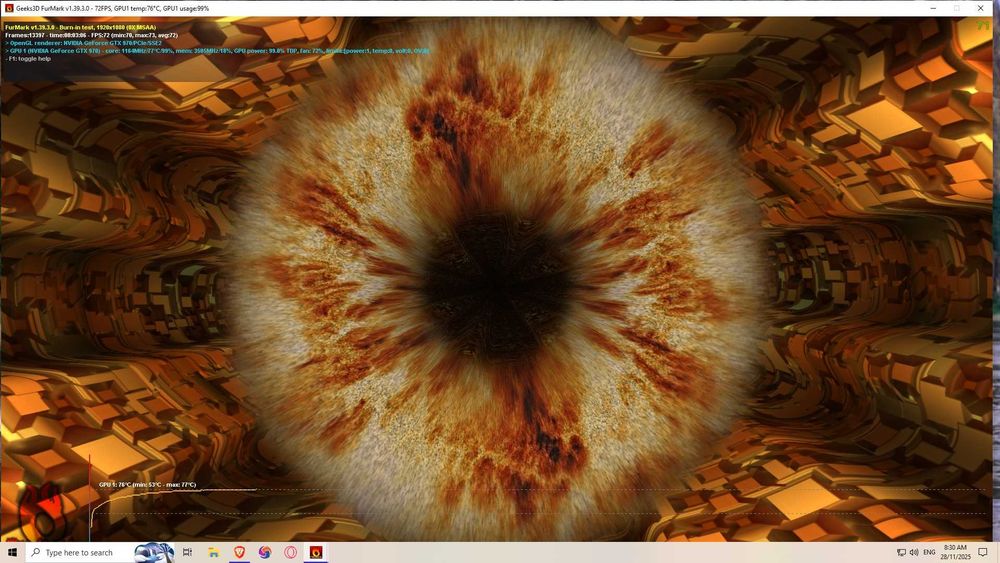Open Task View from the taskbar
This screenshot has height=563, width=1000.
(188, 552)
